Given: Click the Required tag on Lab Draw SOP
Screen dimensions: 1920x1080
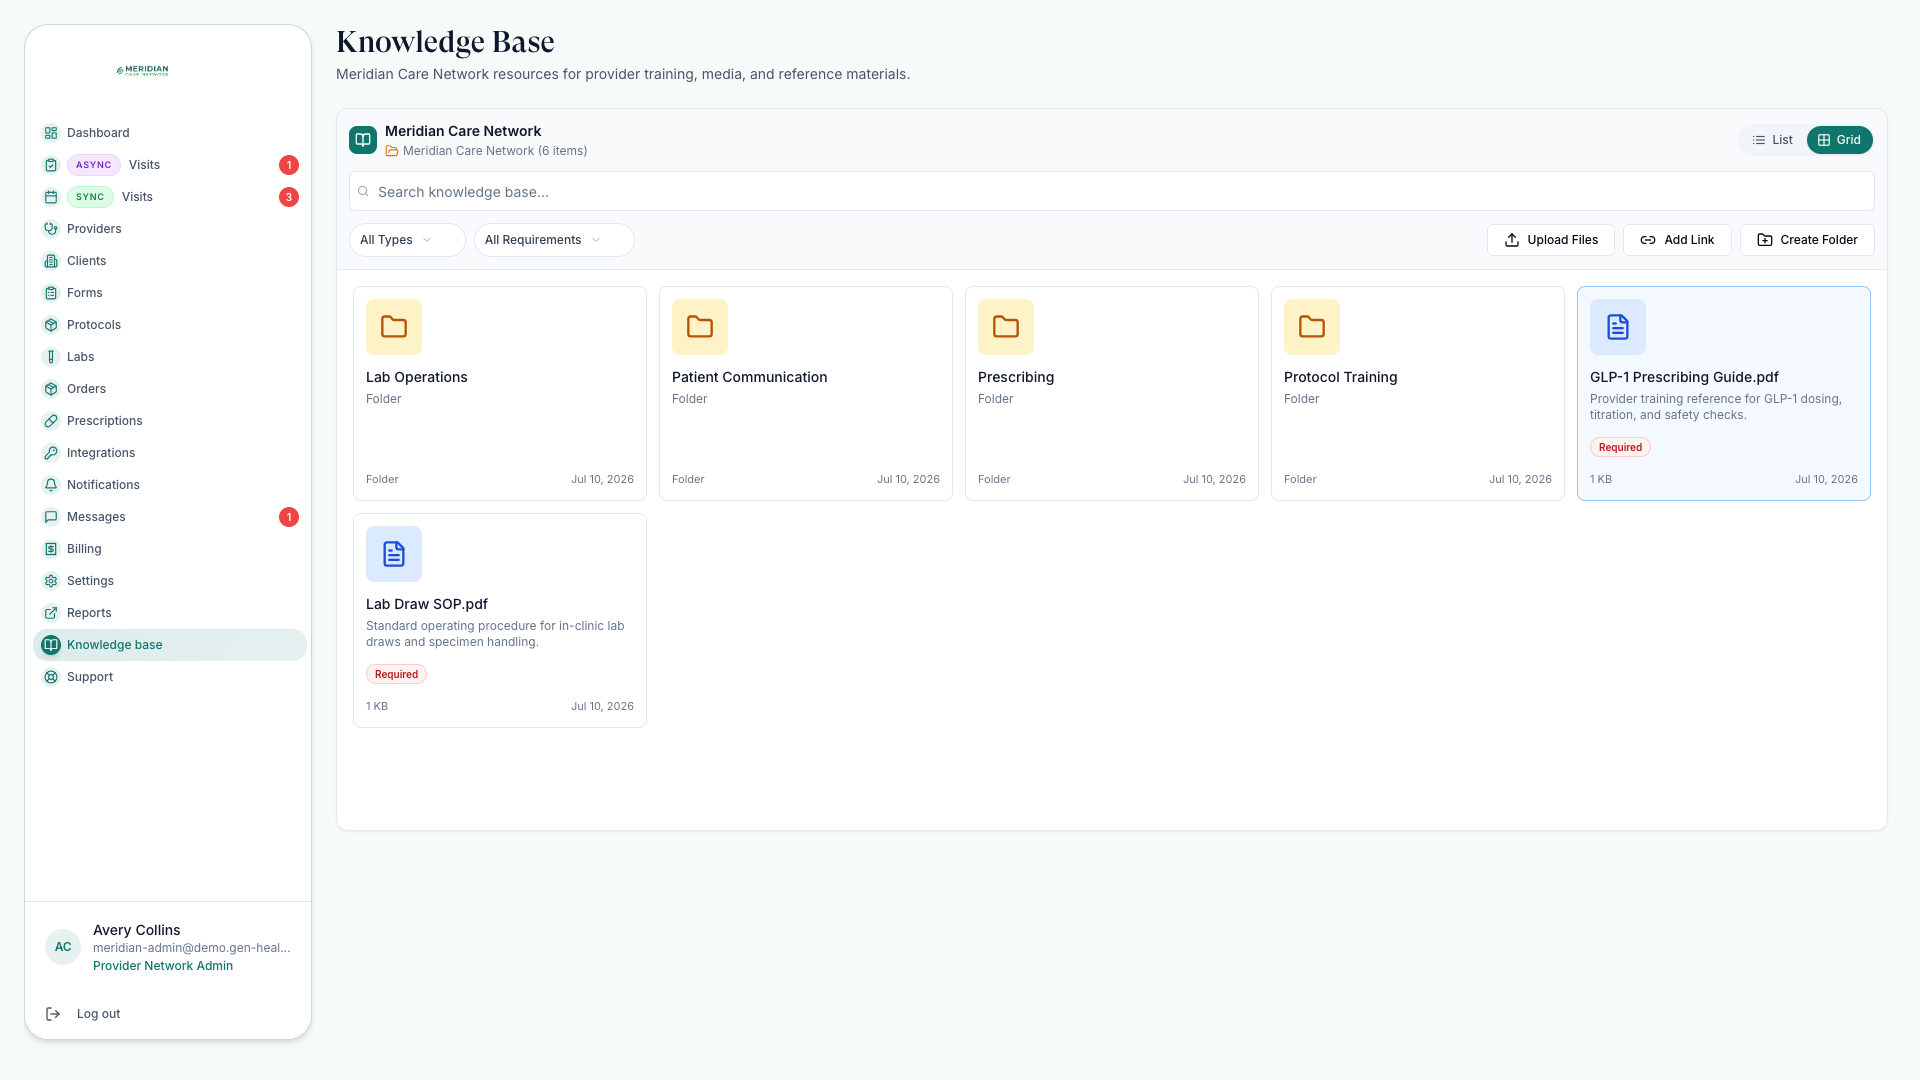Looking at the screenshot, I should pos(396,674).
